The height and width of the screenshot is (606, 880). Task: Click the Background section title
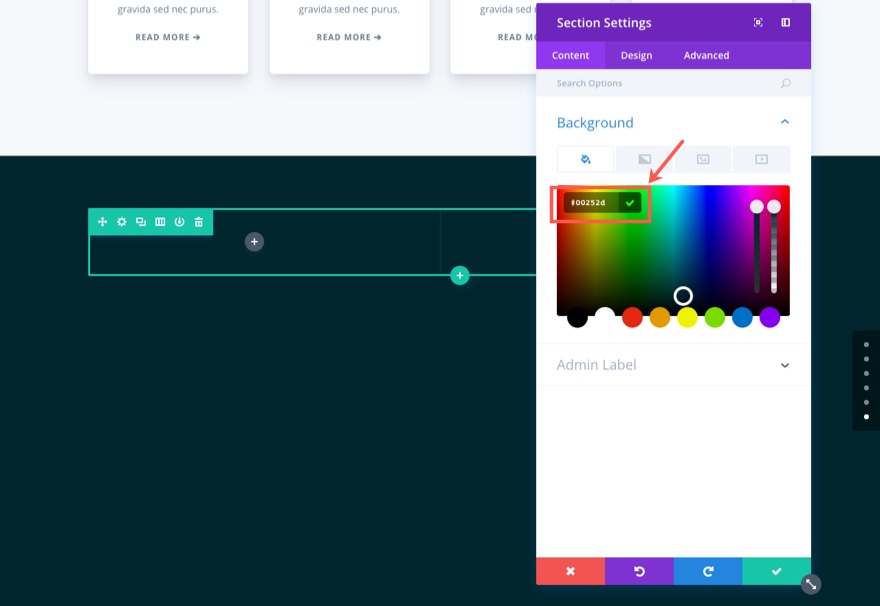point(595,122)
